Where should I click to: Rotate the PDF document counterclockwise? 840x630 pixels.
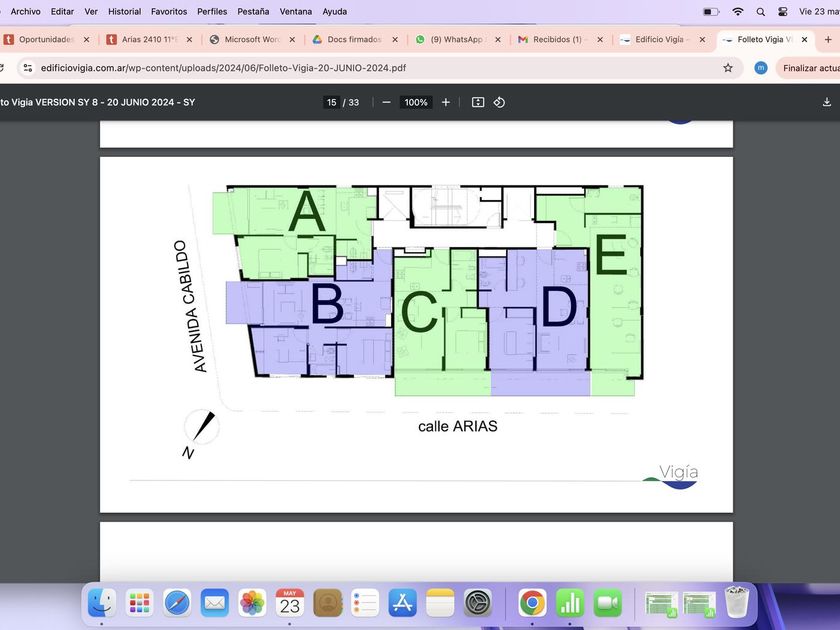point(499,102)
